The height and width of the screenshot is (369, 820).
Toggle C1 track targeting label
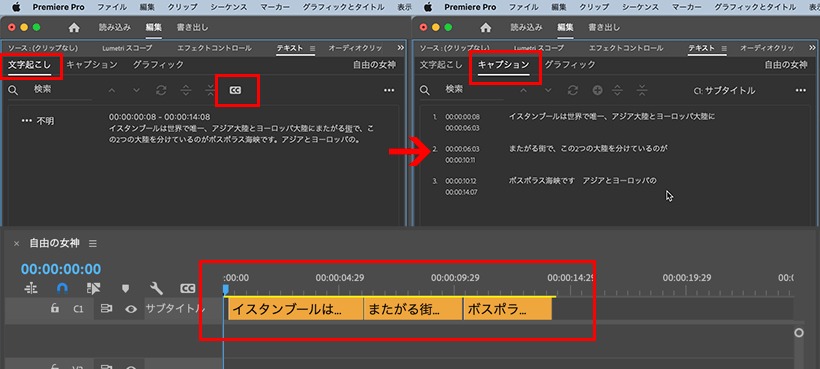pos(78,309)
